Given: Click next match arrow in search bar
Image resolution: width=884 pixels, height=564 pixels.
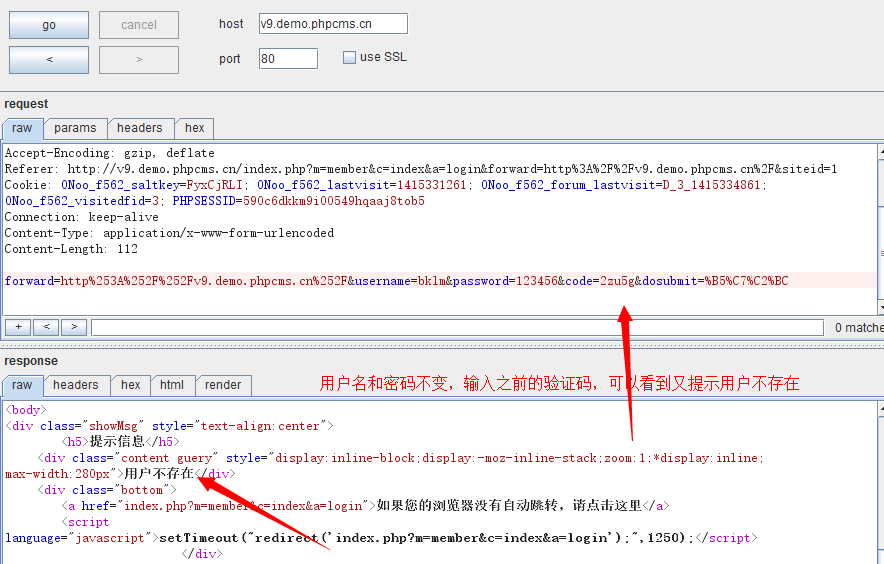Looking at the screenshot, I should [x=74, y=327].
